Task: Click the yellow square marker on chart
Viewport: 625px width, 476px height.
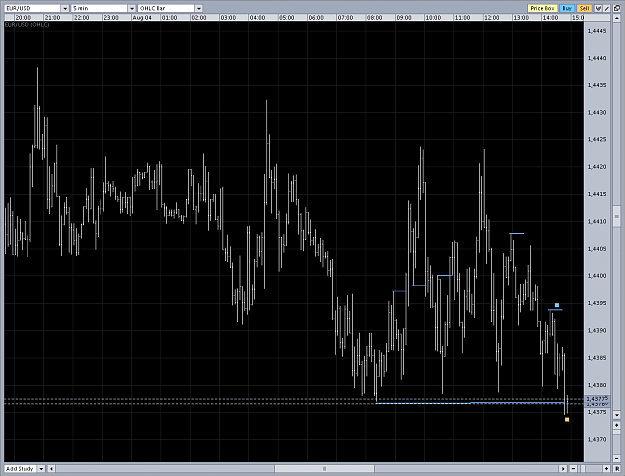Action: (567, 419)
